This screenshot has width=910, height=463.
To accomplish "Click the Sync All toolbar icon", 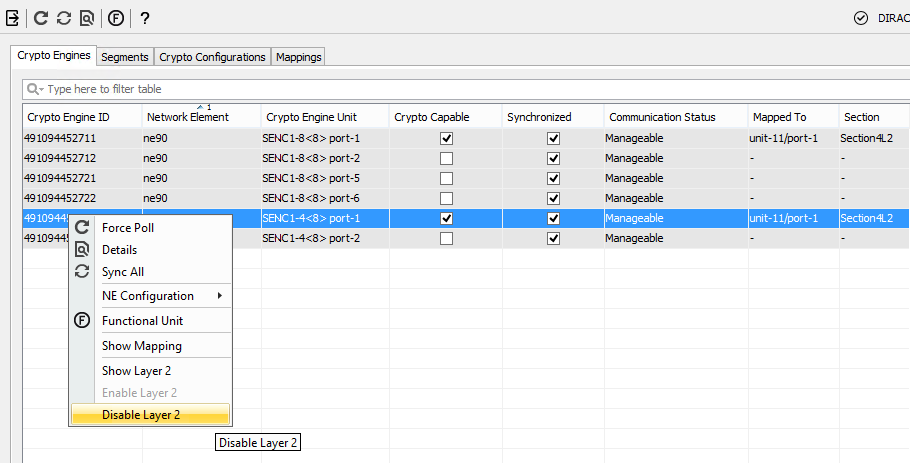I will [x=63, y=18].
